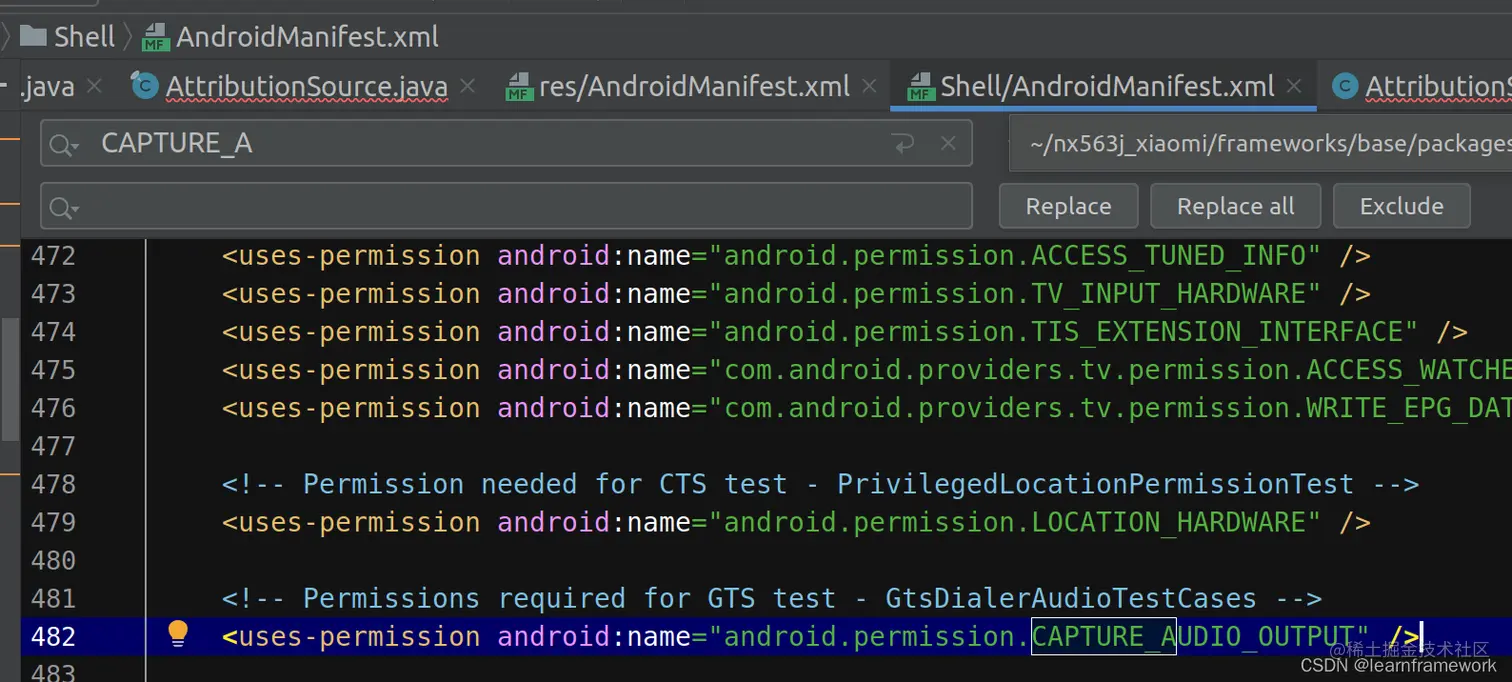1512x682 pixels.
Task: Click the left-edge vertical scrollbar thumb
Action: coord(9,380)
